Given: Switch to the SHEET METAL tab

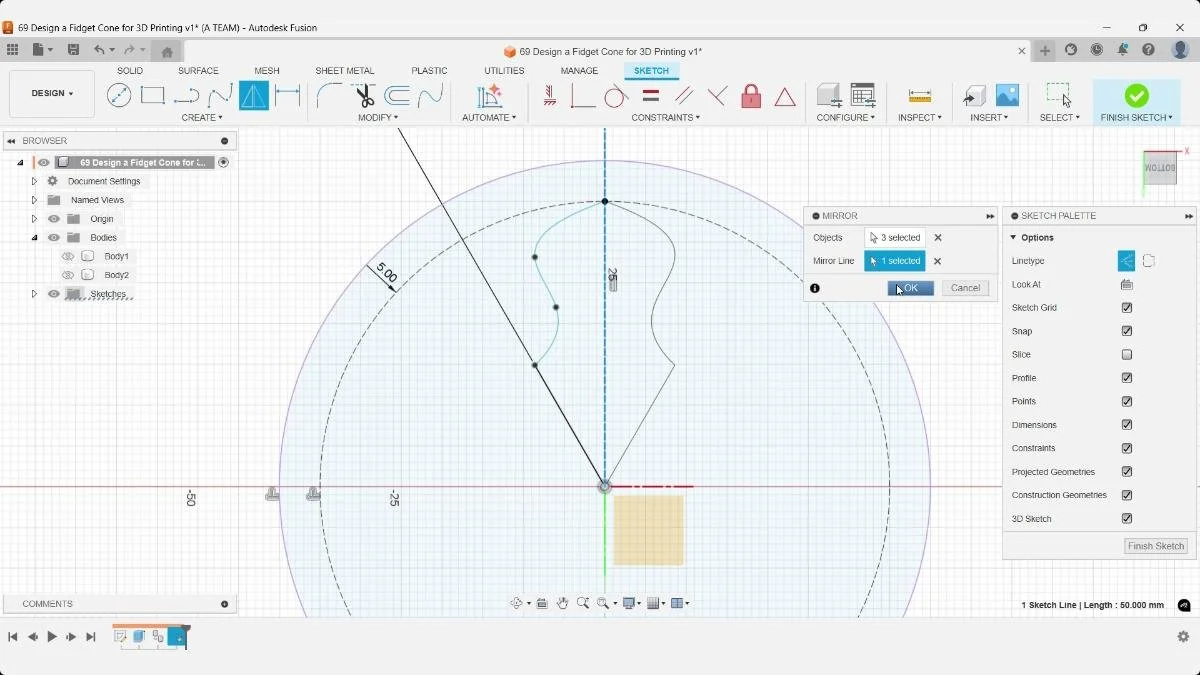Looking at the screenshot, I should [345, 71].
